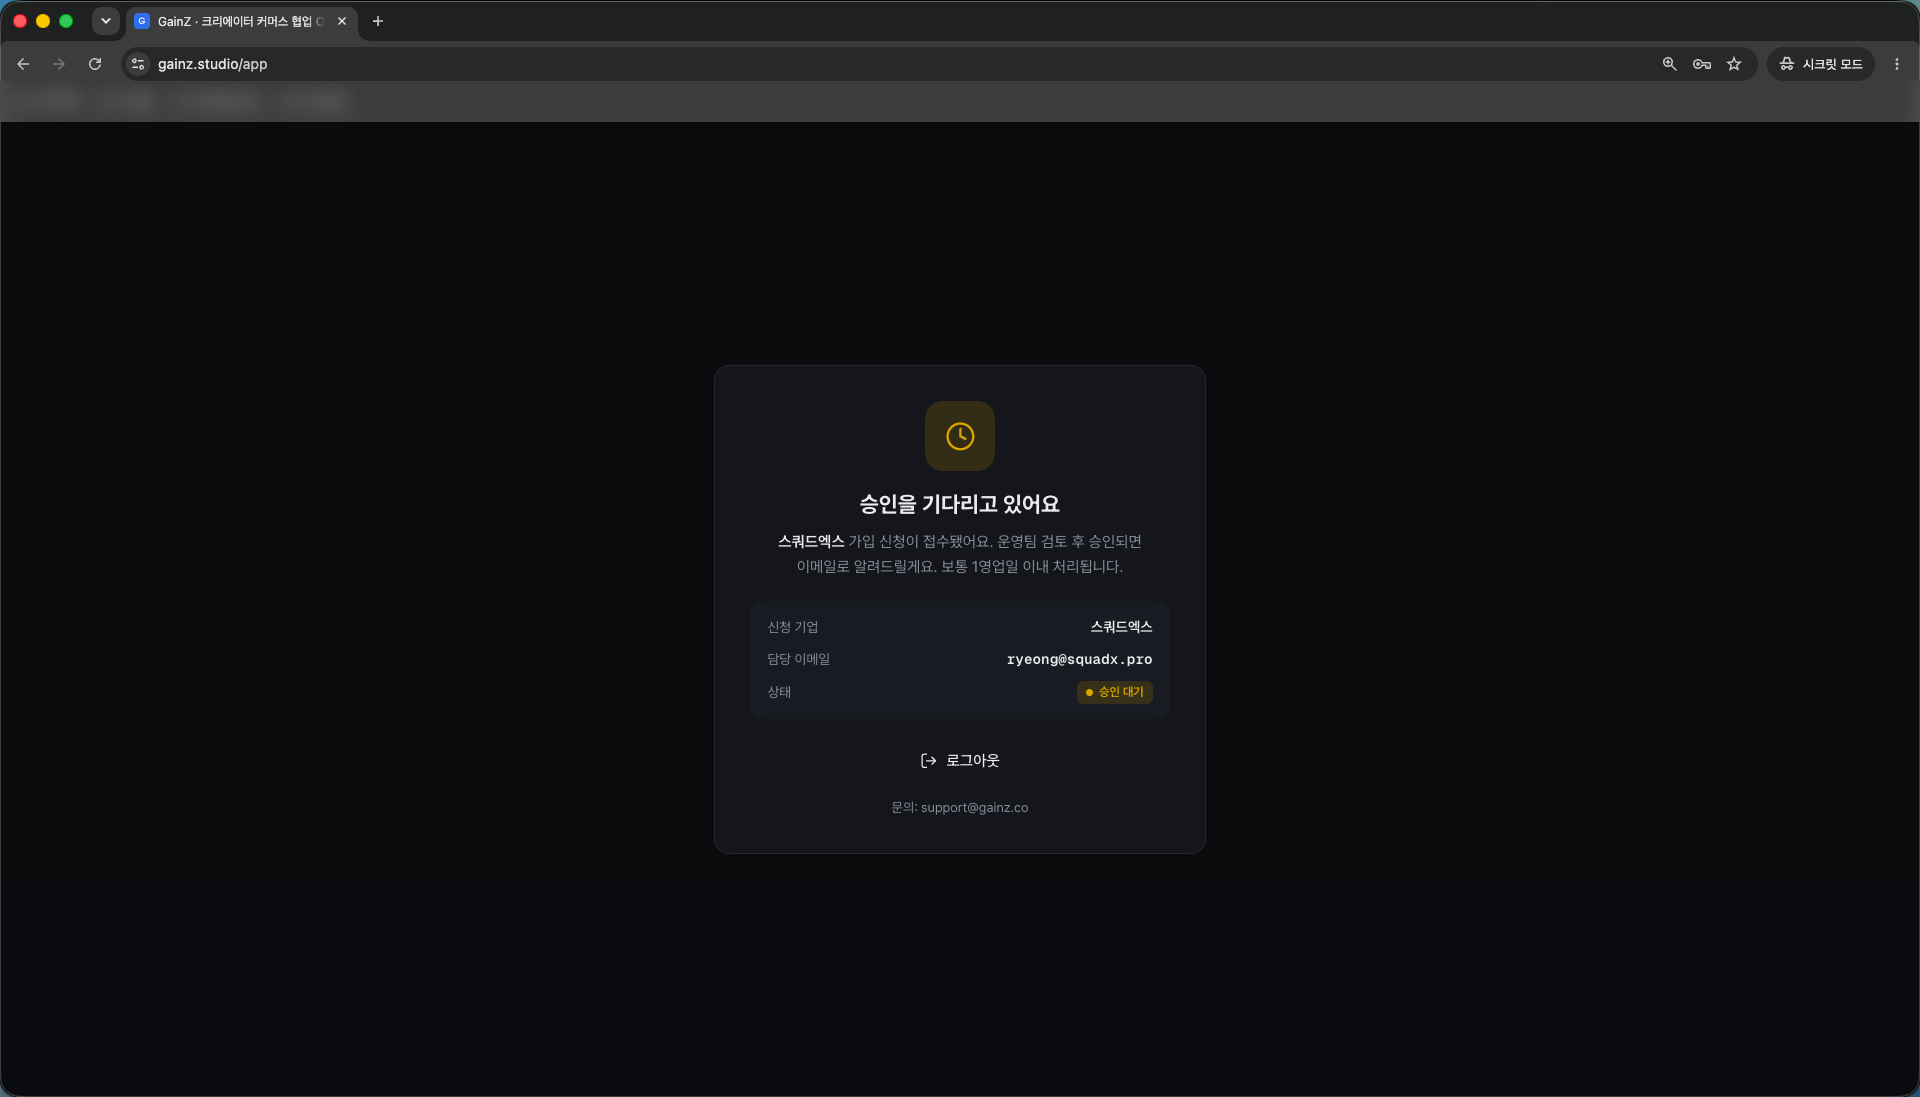Click the ryeong@squadx.pro email text
The width and height of the screenshot is (1920, 1097).
click(1079, 659)
